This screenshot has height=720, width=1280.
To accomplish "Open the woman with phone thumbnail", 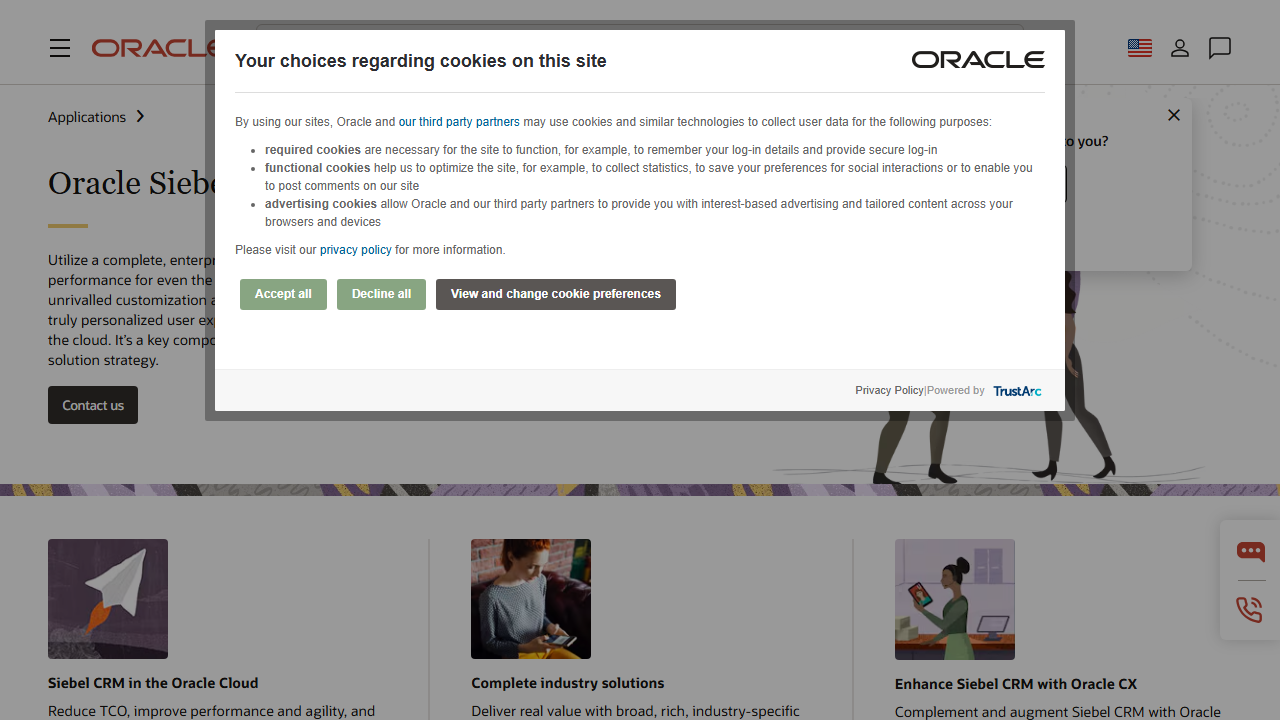I will point(531,599).
